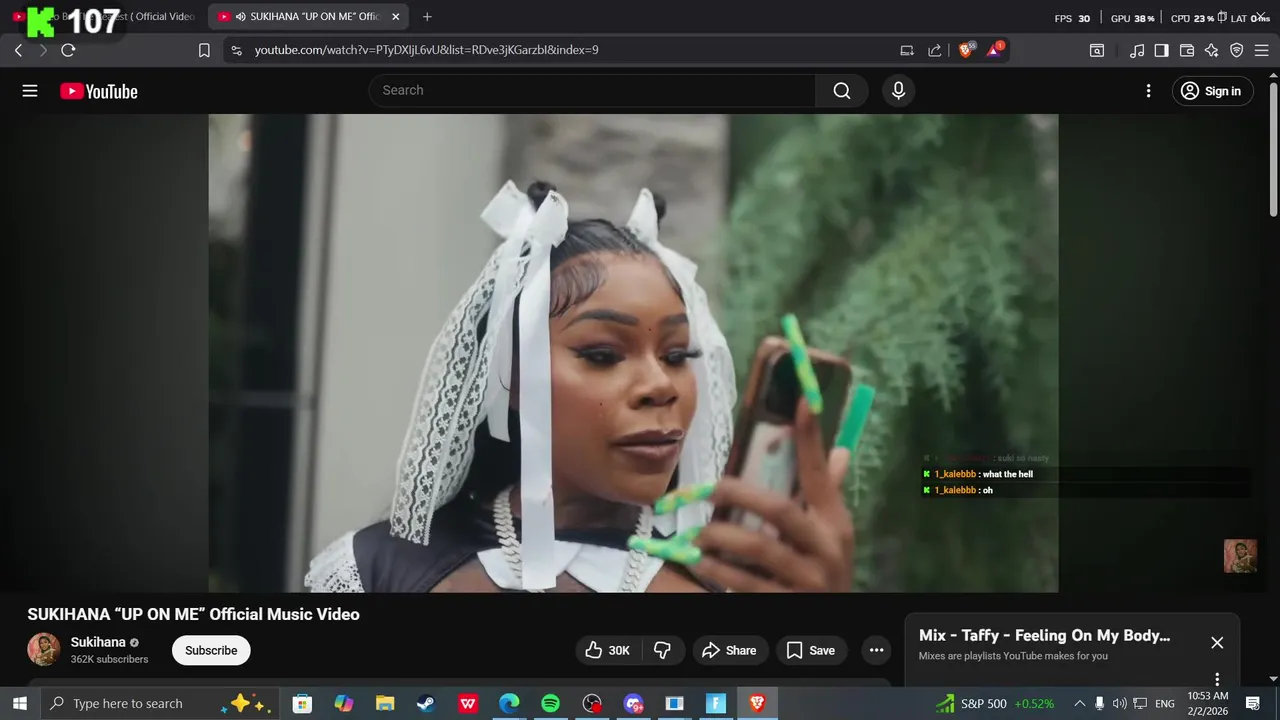Open more actions next to Save
Image resolution: width=1280 pixels, height=720 pixels.
point(876,650)
